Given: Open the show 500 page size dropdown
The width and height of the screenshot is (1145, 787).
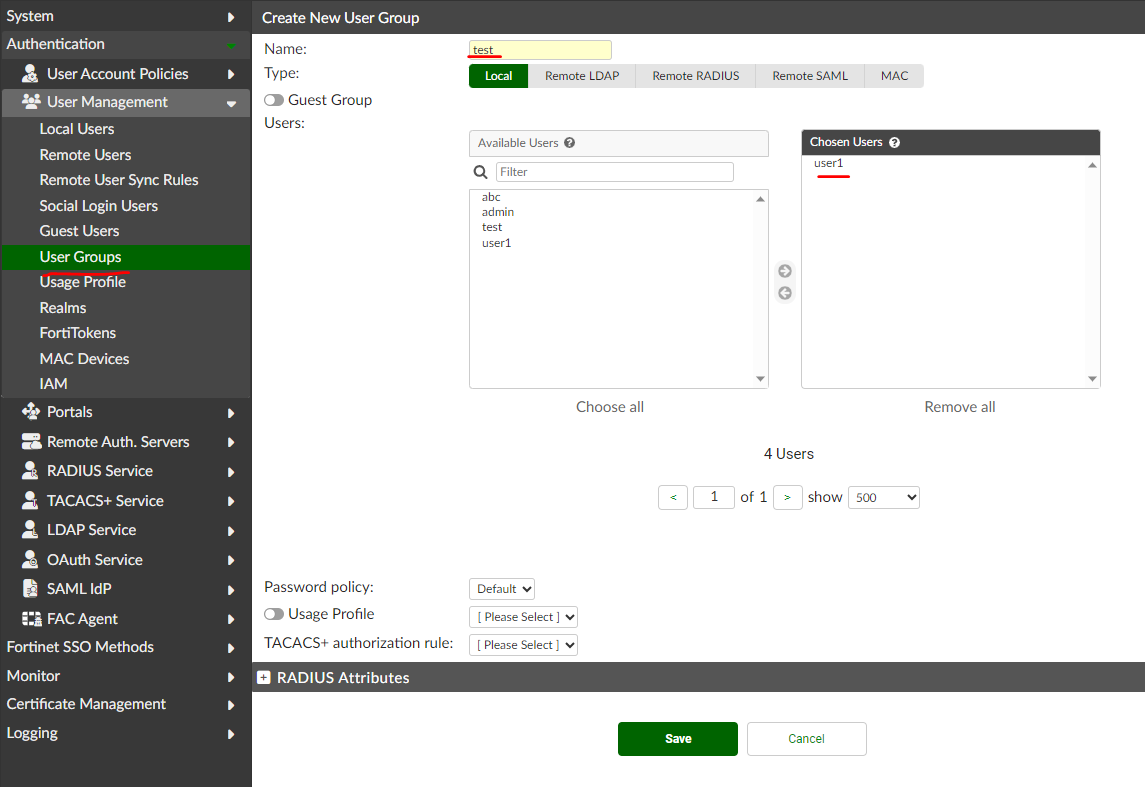Looking at the screenshot, I should (x=883, y=497).
